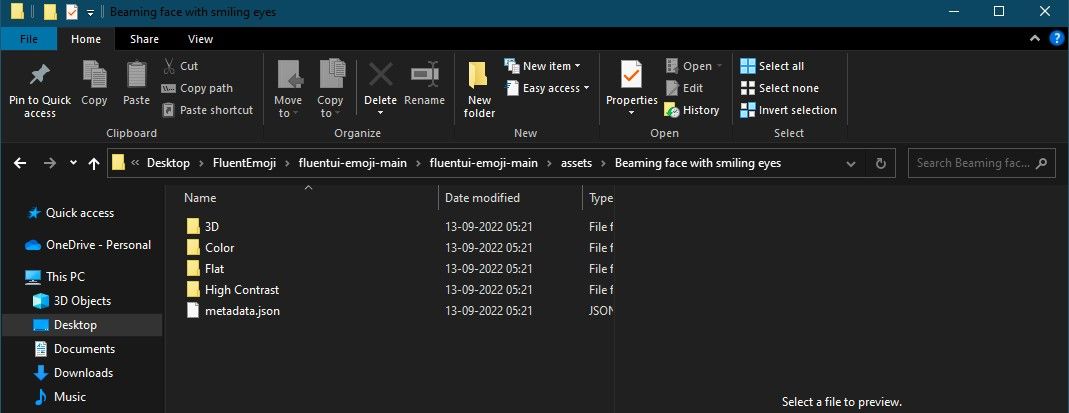
Task: Click Invert selection button
Action: point(788,110)
